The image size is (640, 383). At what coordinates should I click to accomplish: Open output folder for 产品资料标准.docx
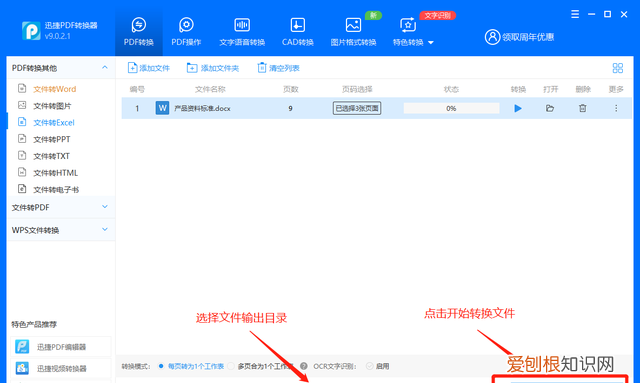point(550,108)
